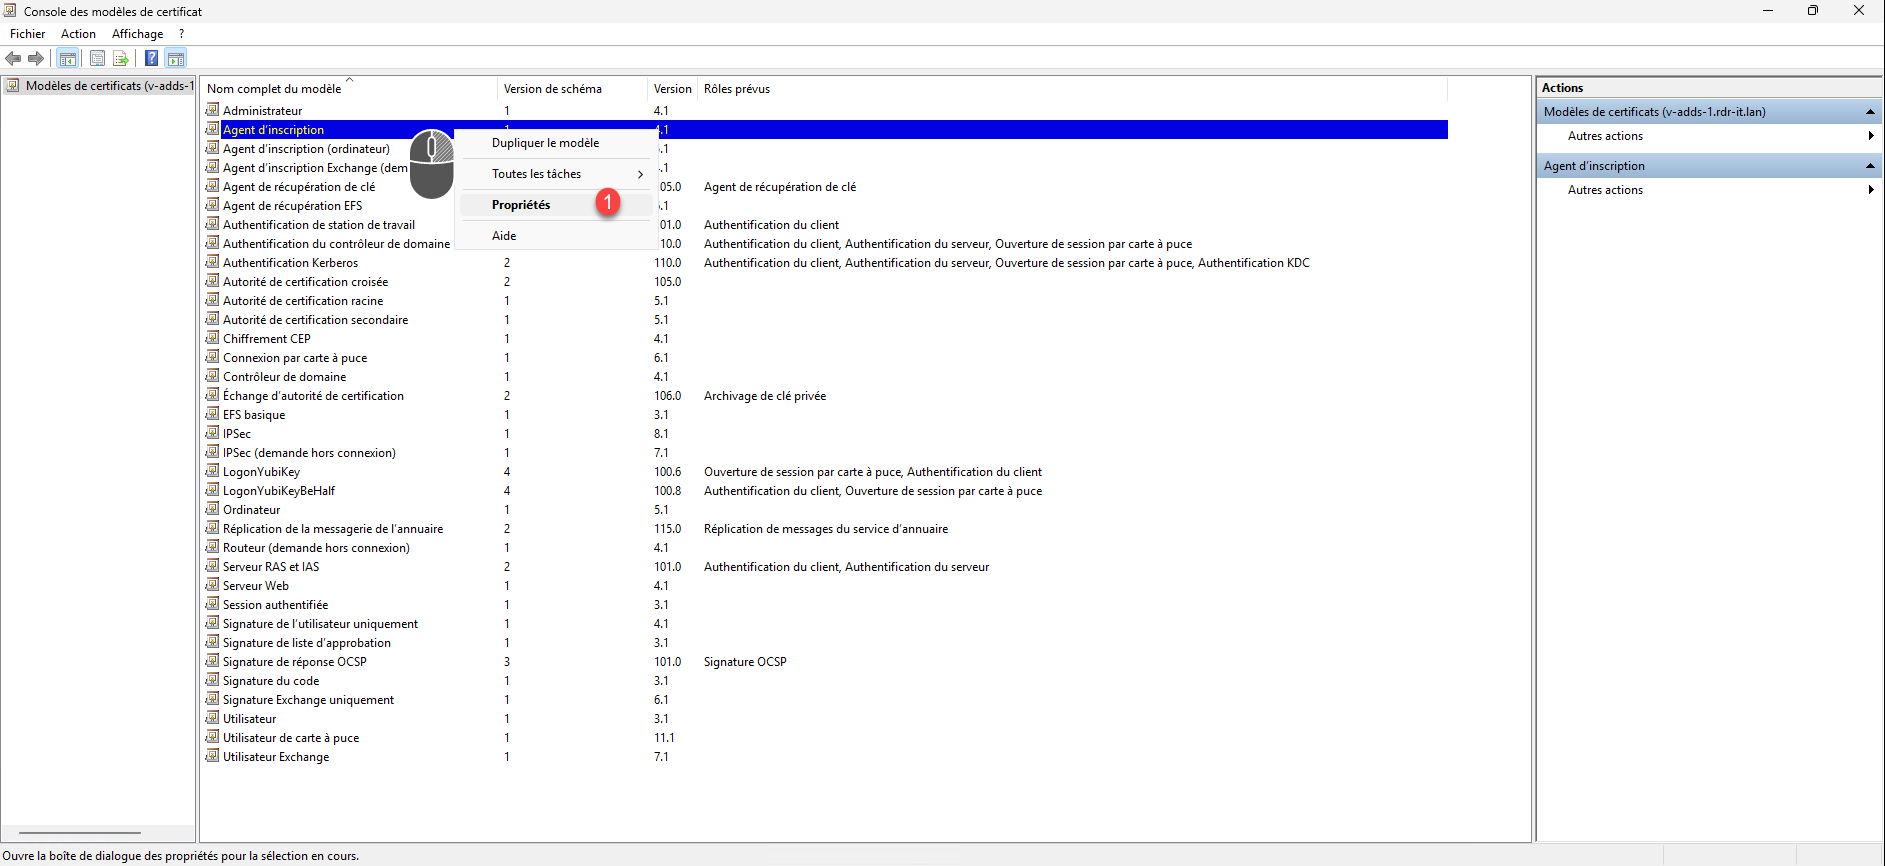Toggle the console tree show/hide button
The height and width of the screenshot is (866, 1885).
[x=68, y=58]
